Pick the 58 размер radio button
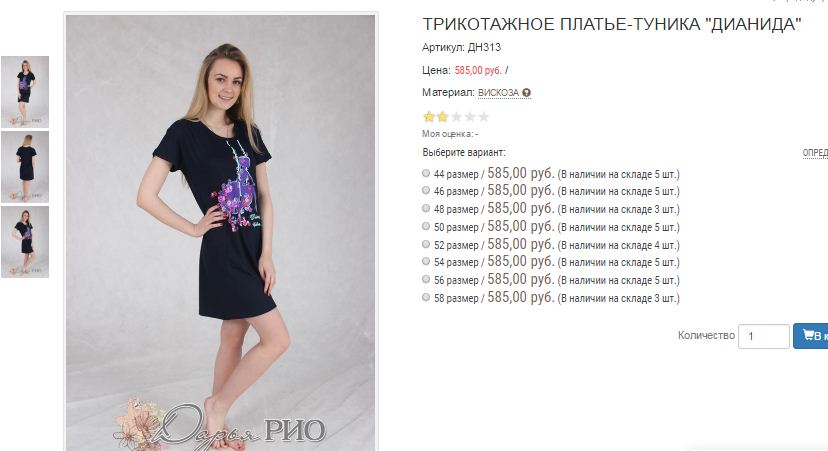 pyautogui.click(x=426, y=297)
